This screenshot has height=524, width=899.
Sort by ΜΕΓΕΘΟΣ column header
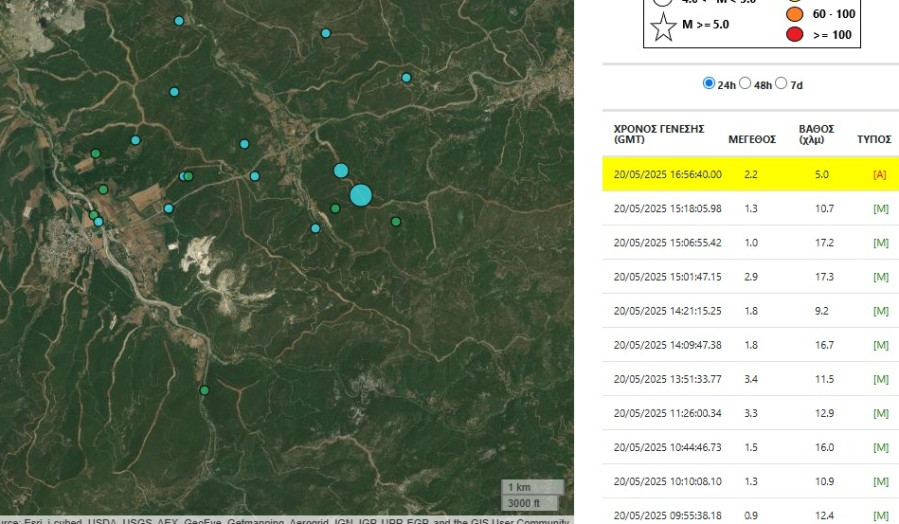point(751,139)
